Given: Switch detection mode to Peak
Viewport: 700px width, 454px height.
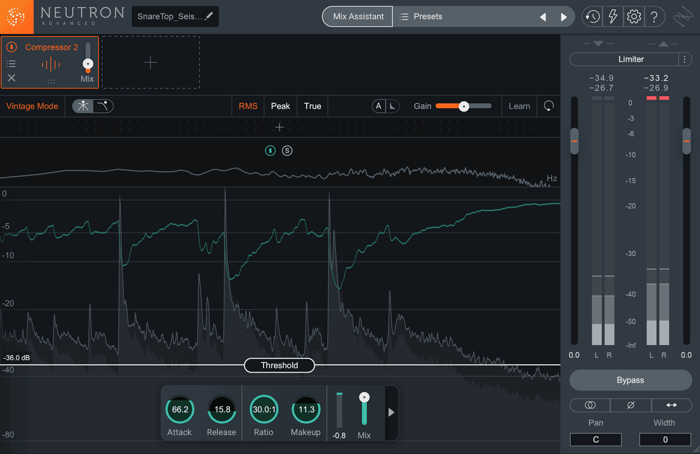Looking at the screenshot, I should (280, 106).
